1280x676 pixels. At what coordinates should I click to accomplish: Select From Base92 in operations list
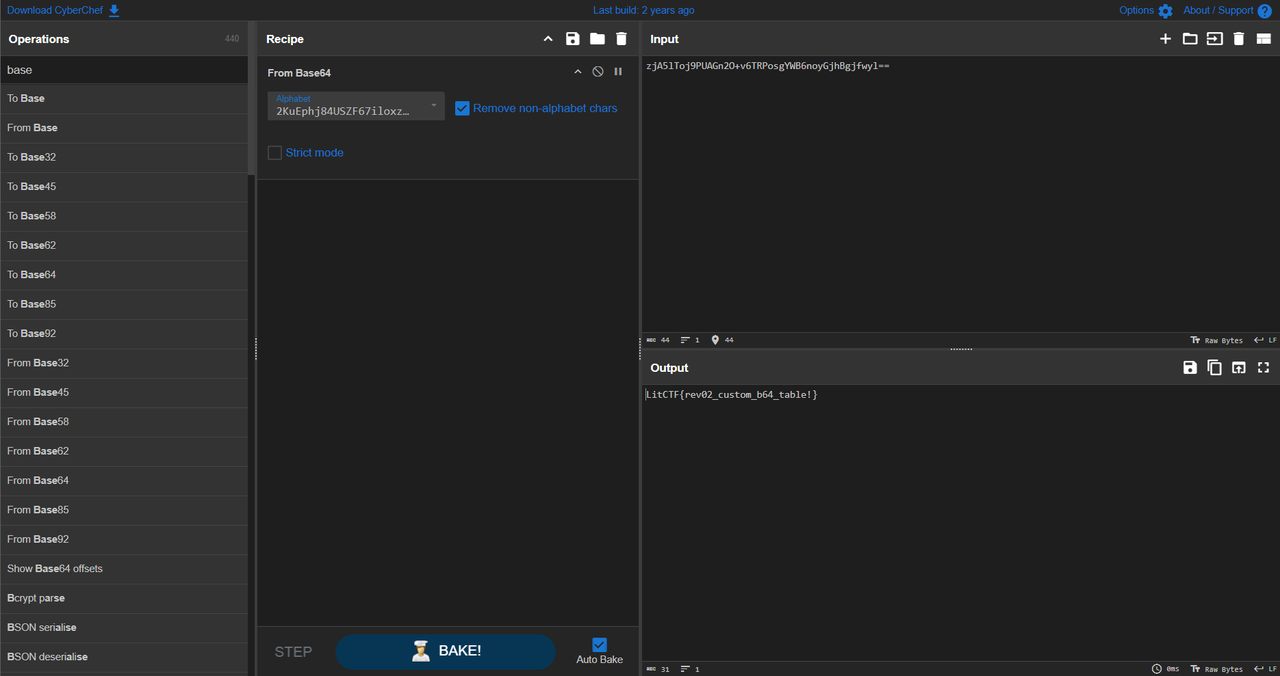coord(124,539)
